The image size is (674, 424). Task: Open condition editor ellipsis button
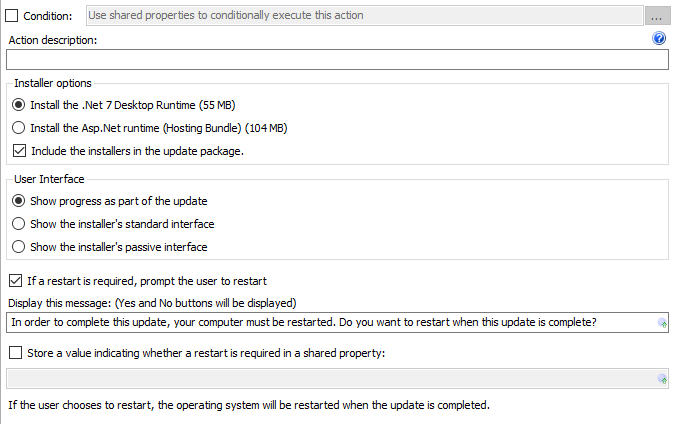pos(656,16)
